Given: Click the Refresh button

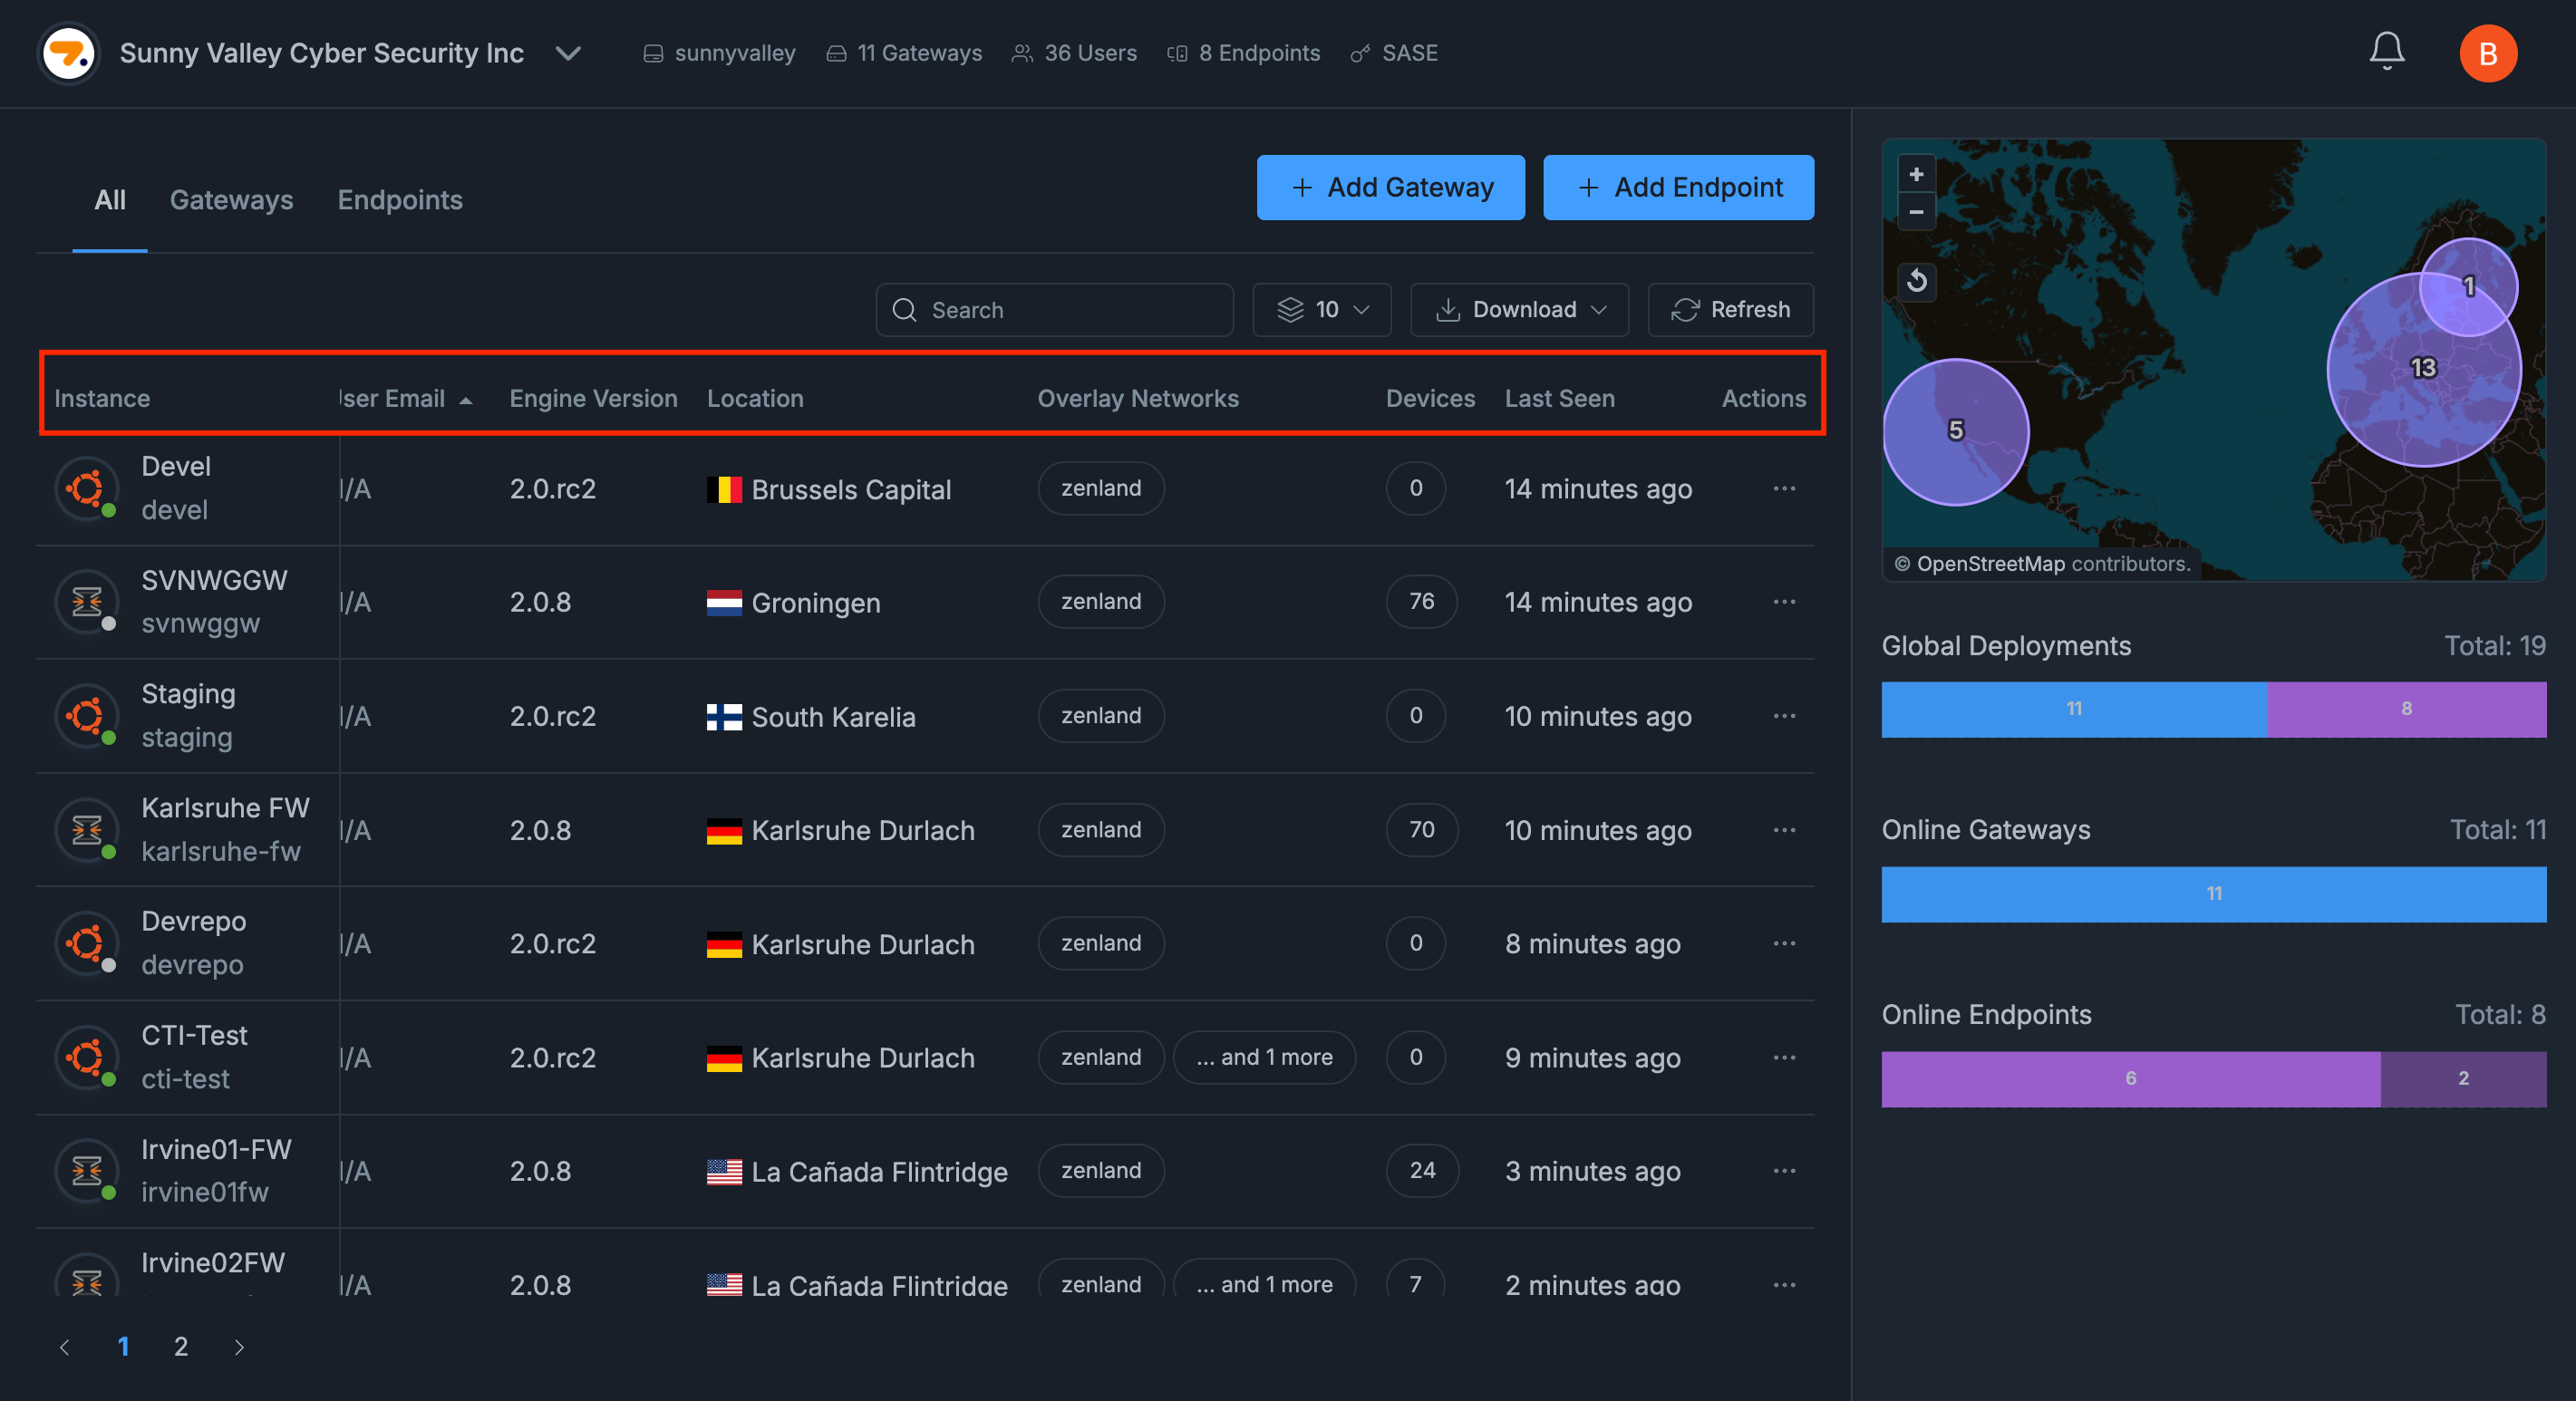Looking at the screenshot, I should pos(1730,310).
